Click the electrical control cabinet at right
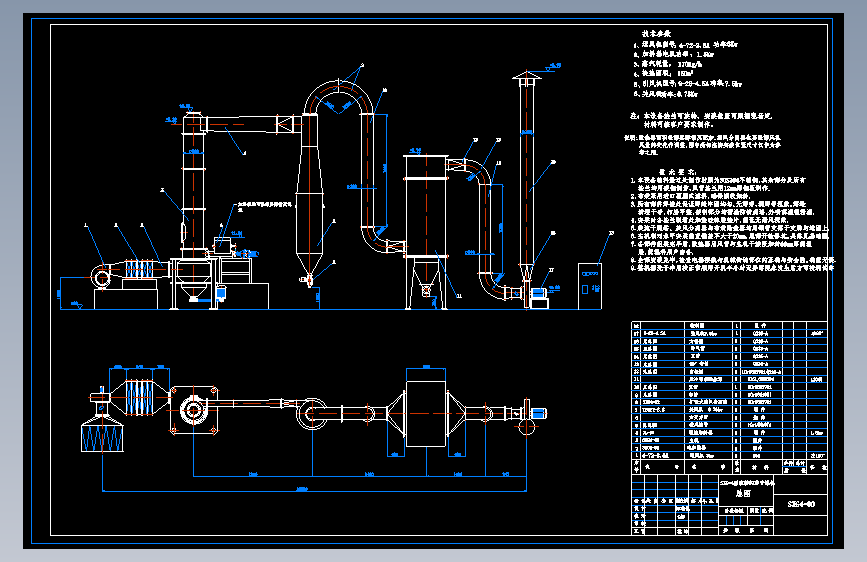The height and width of the screenshot is (562, 867). (590, 286)
